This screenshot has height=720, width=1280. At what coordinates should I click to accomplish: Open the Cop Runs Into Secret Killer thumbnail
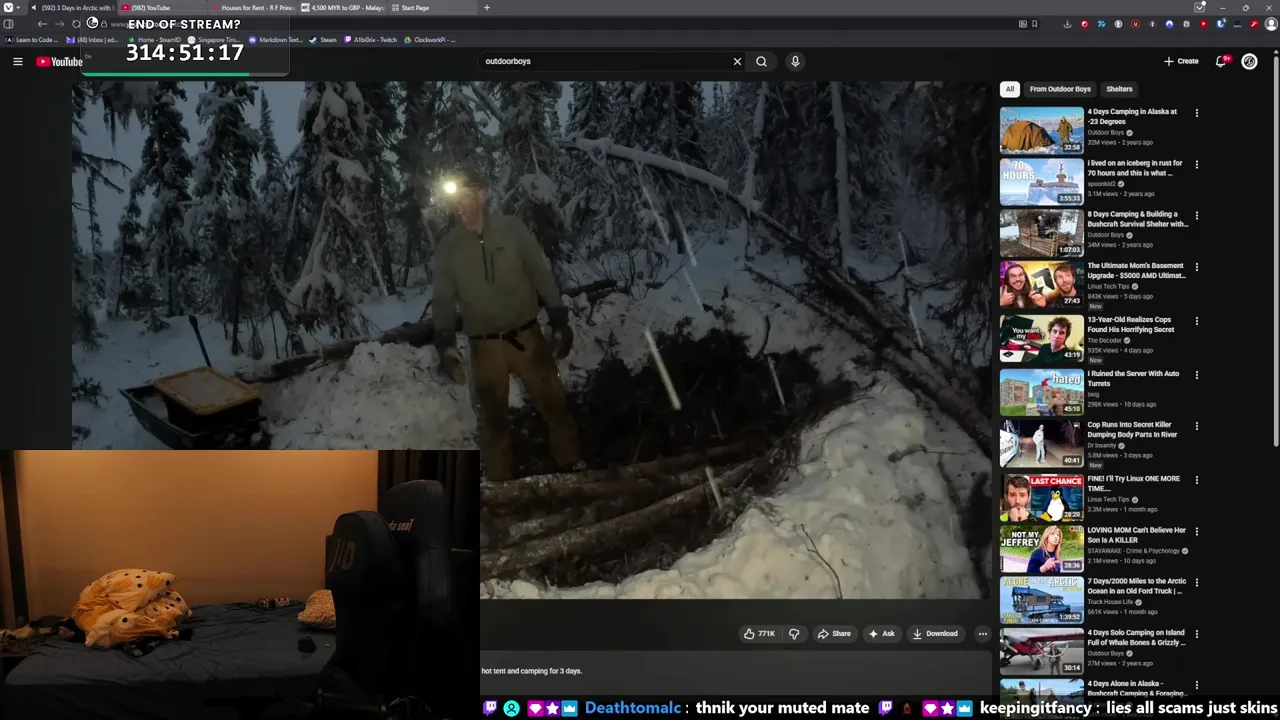pos(1041,443)
